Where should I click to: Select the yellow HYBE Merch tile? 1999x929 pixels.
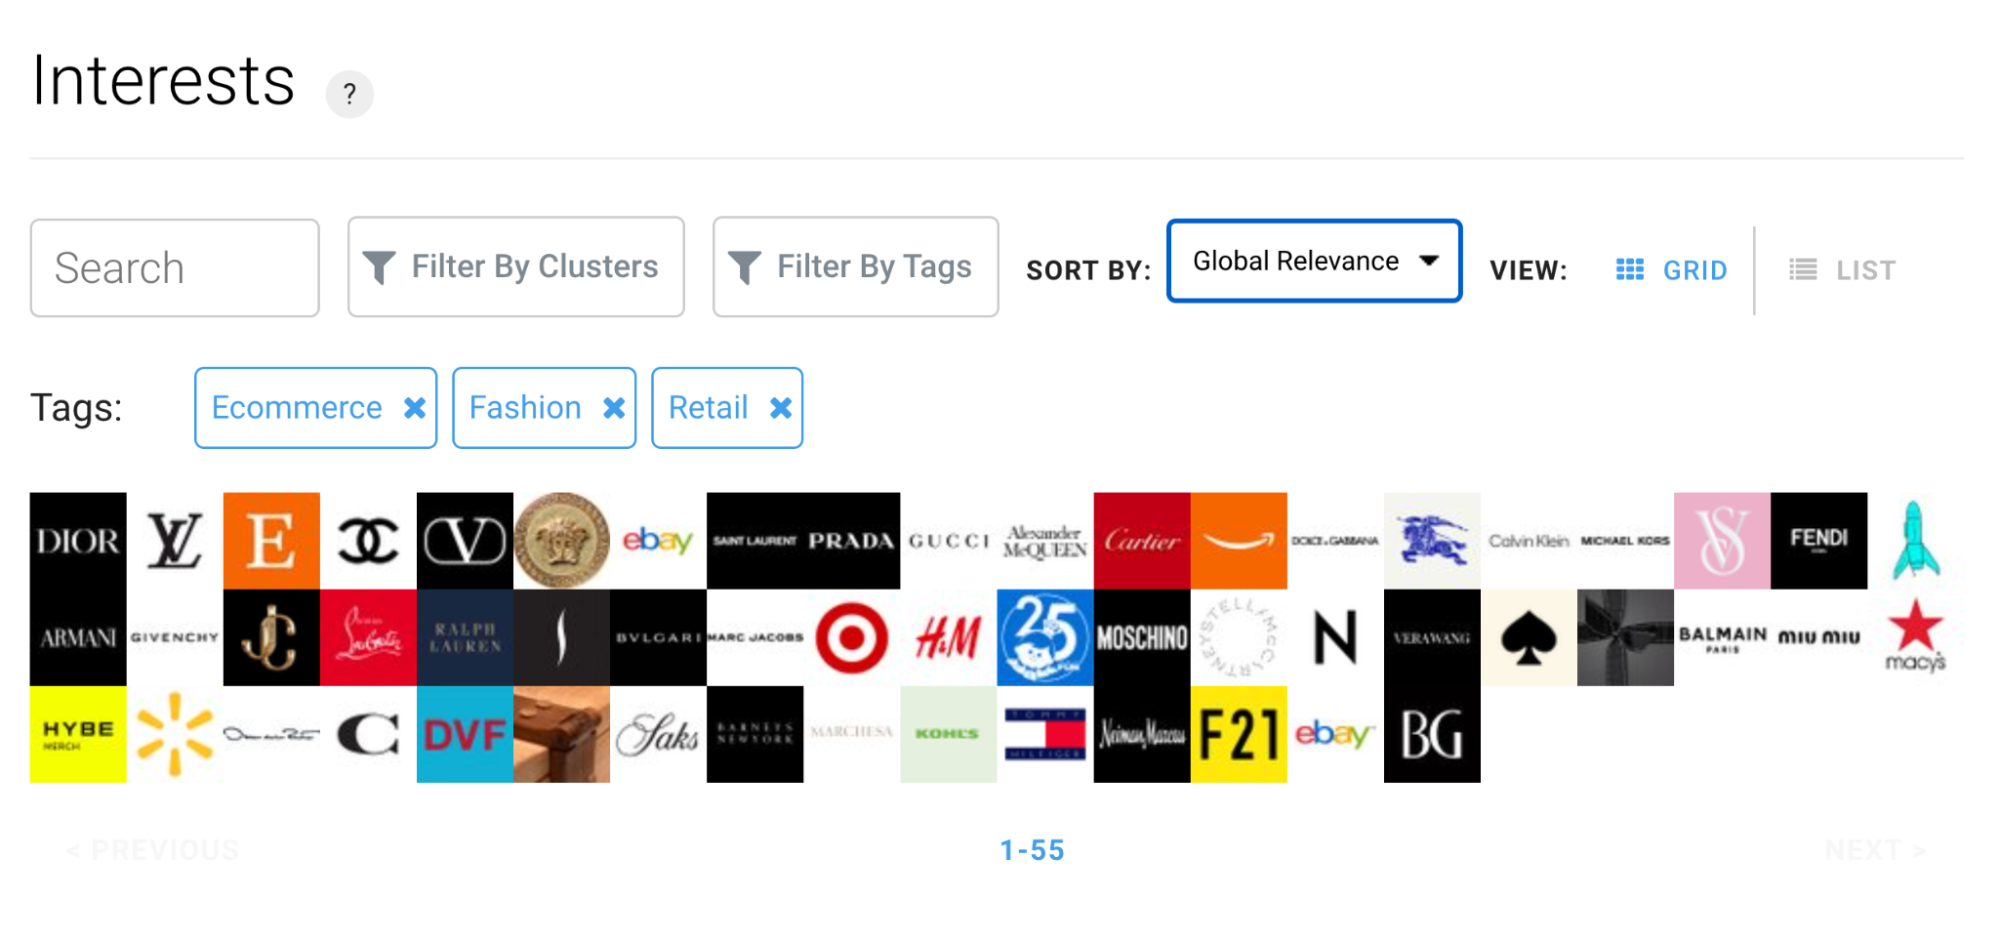[x=78, y=734]
